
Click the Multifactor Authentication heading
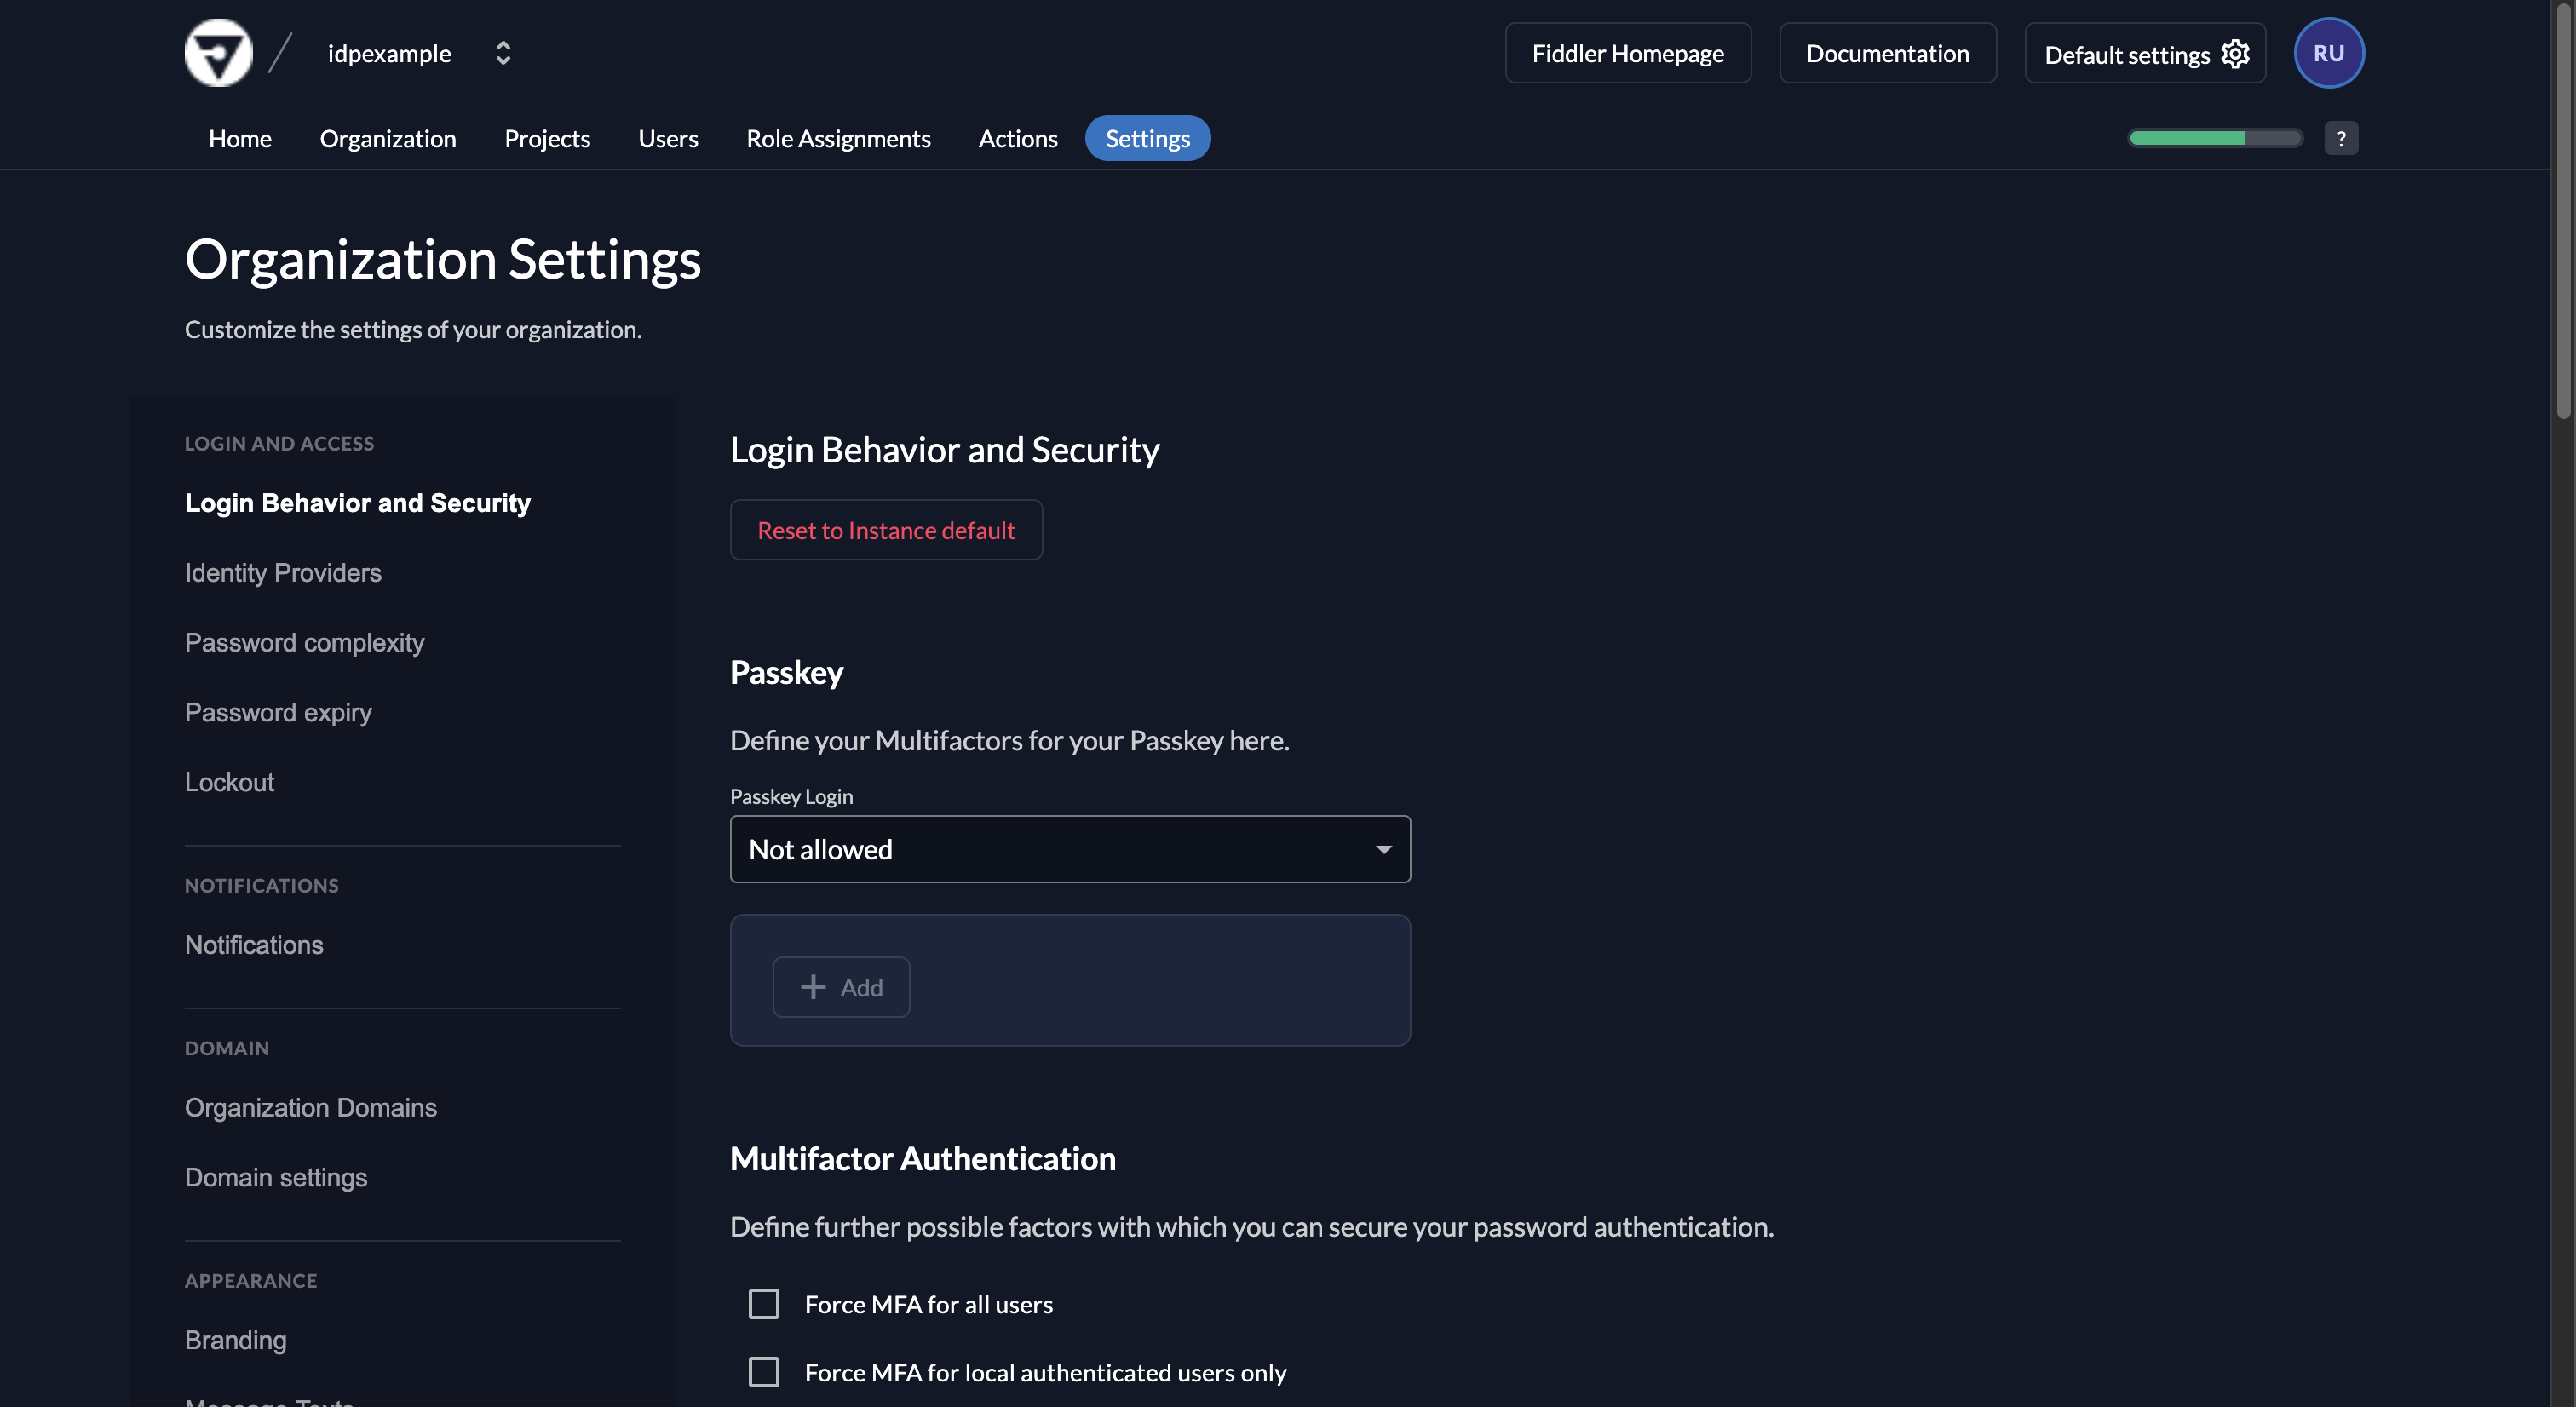tap(922, 1159)
